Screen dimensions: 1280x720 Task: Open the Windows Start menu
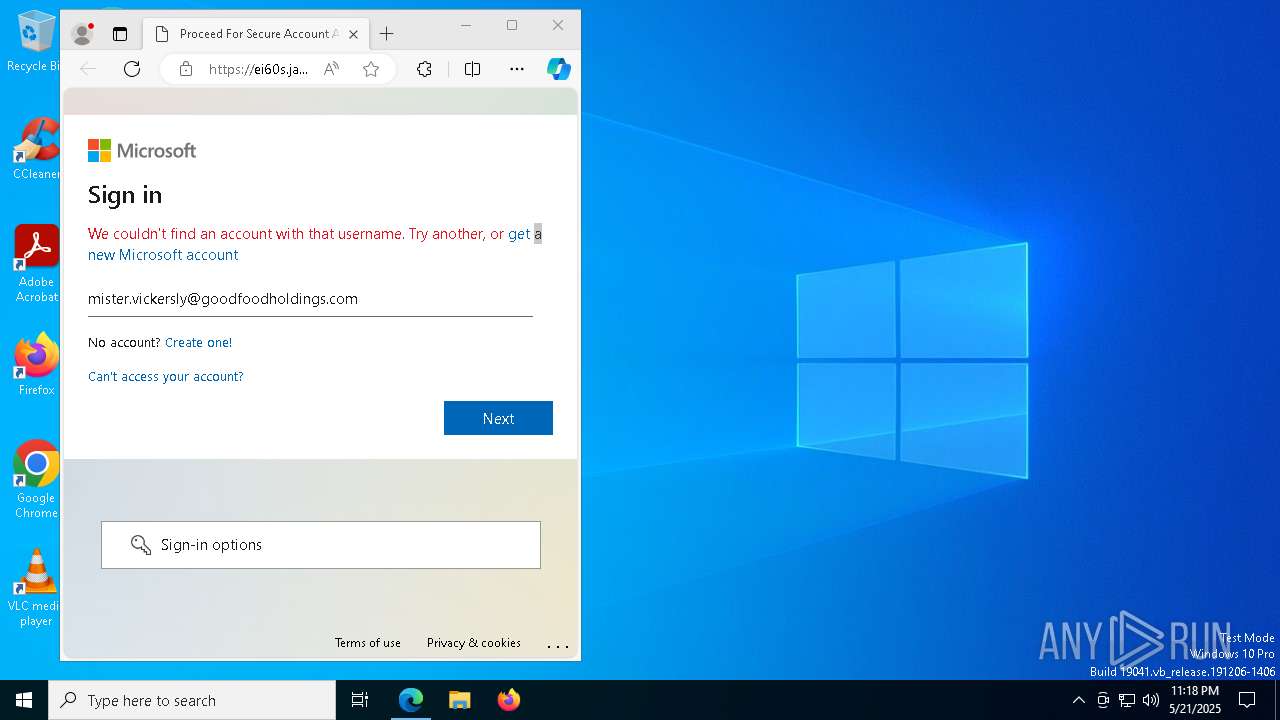[24, 700]
